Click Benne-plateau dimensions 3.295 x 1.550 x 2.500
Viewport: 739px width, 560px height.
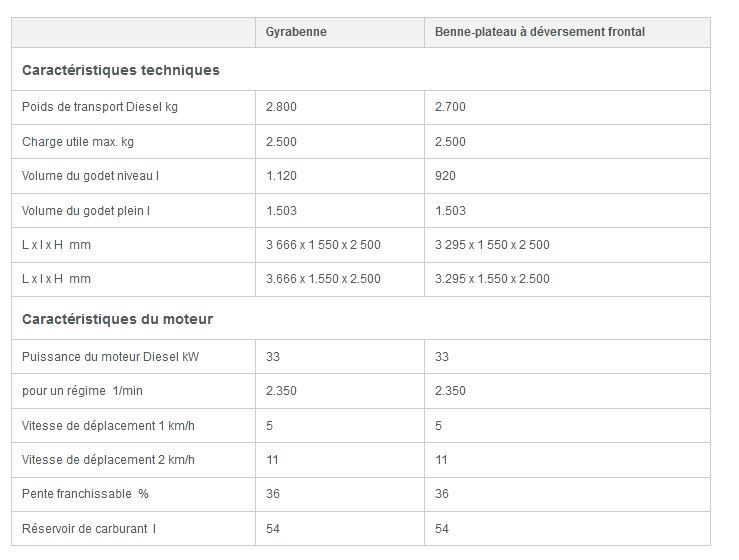[x=492, y=279]
